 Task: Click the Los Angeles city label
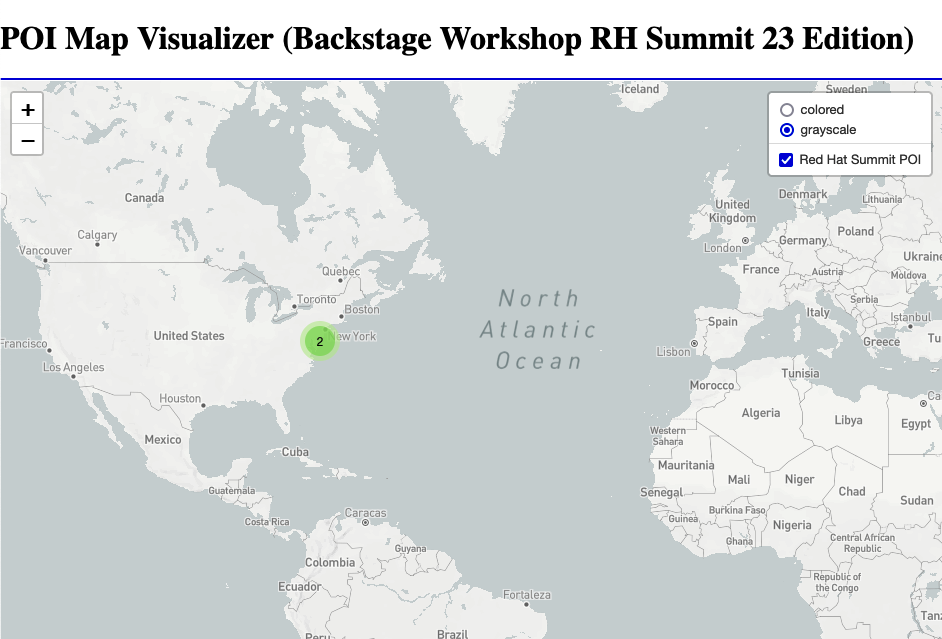pyautogui.click(x=74, y=368)
